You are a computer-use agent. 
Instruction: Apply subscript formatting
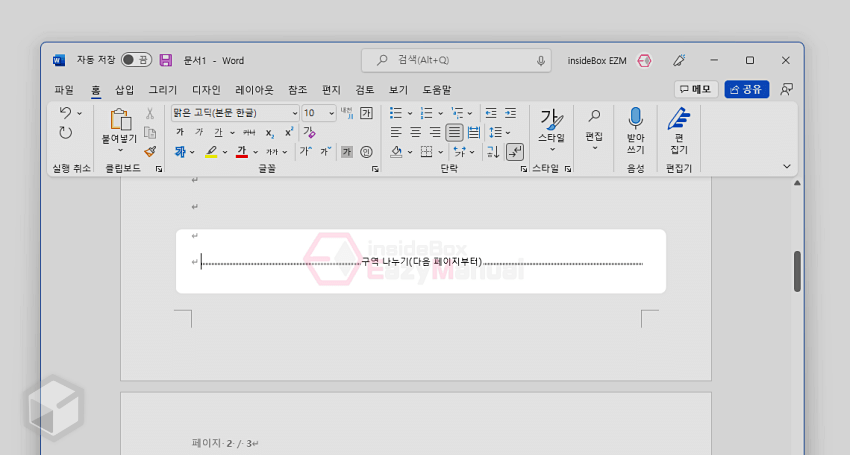pos(270,133)
